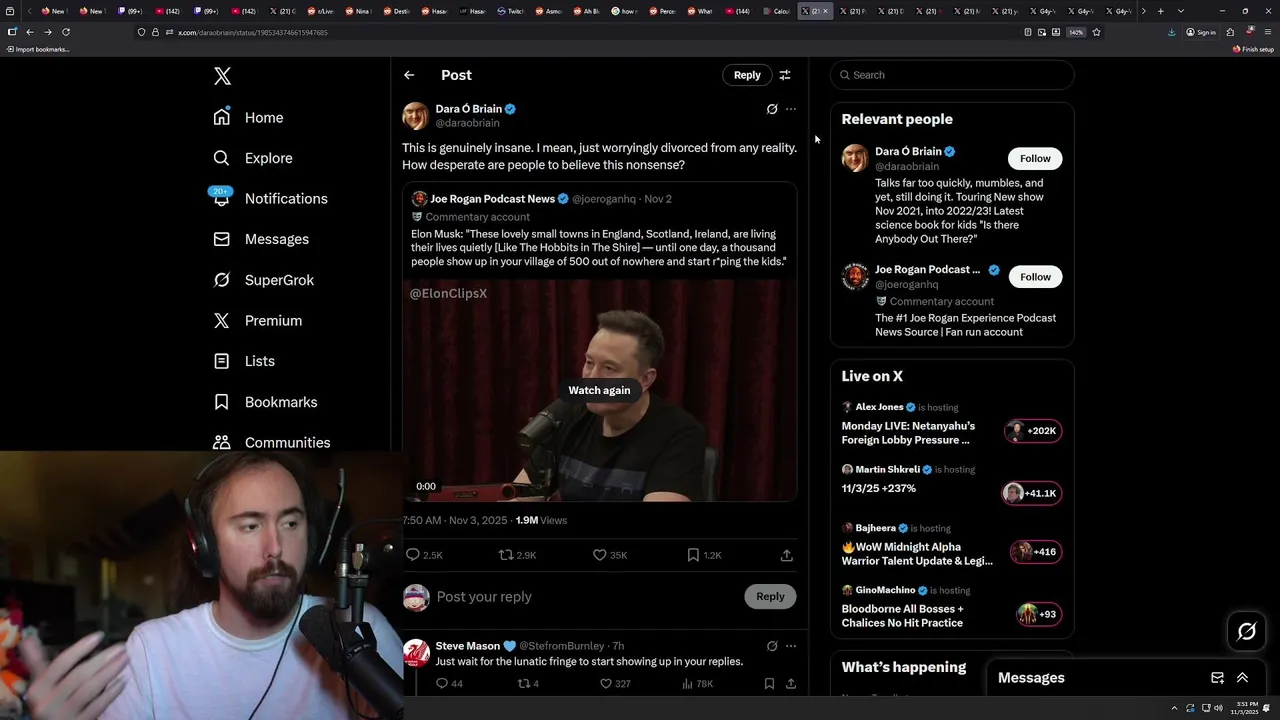This screenshot has height=720, width=1280.
Task: Open Steve Mason's profile name
Action: click(468, 646)
